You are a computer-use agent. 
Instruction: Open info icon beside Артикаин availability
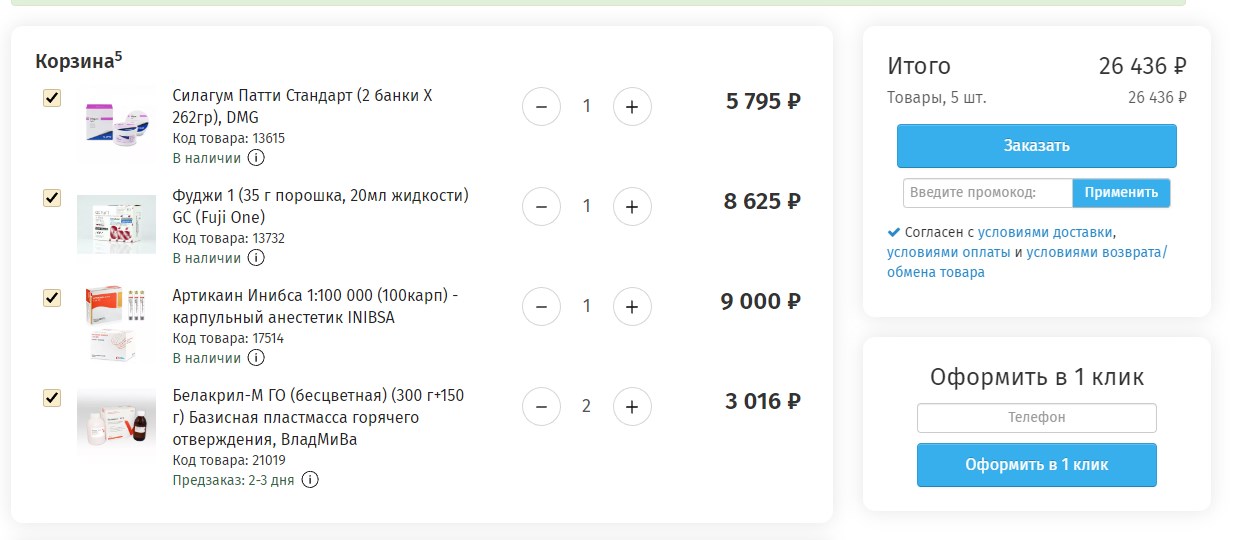[256, 358]
